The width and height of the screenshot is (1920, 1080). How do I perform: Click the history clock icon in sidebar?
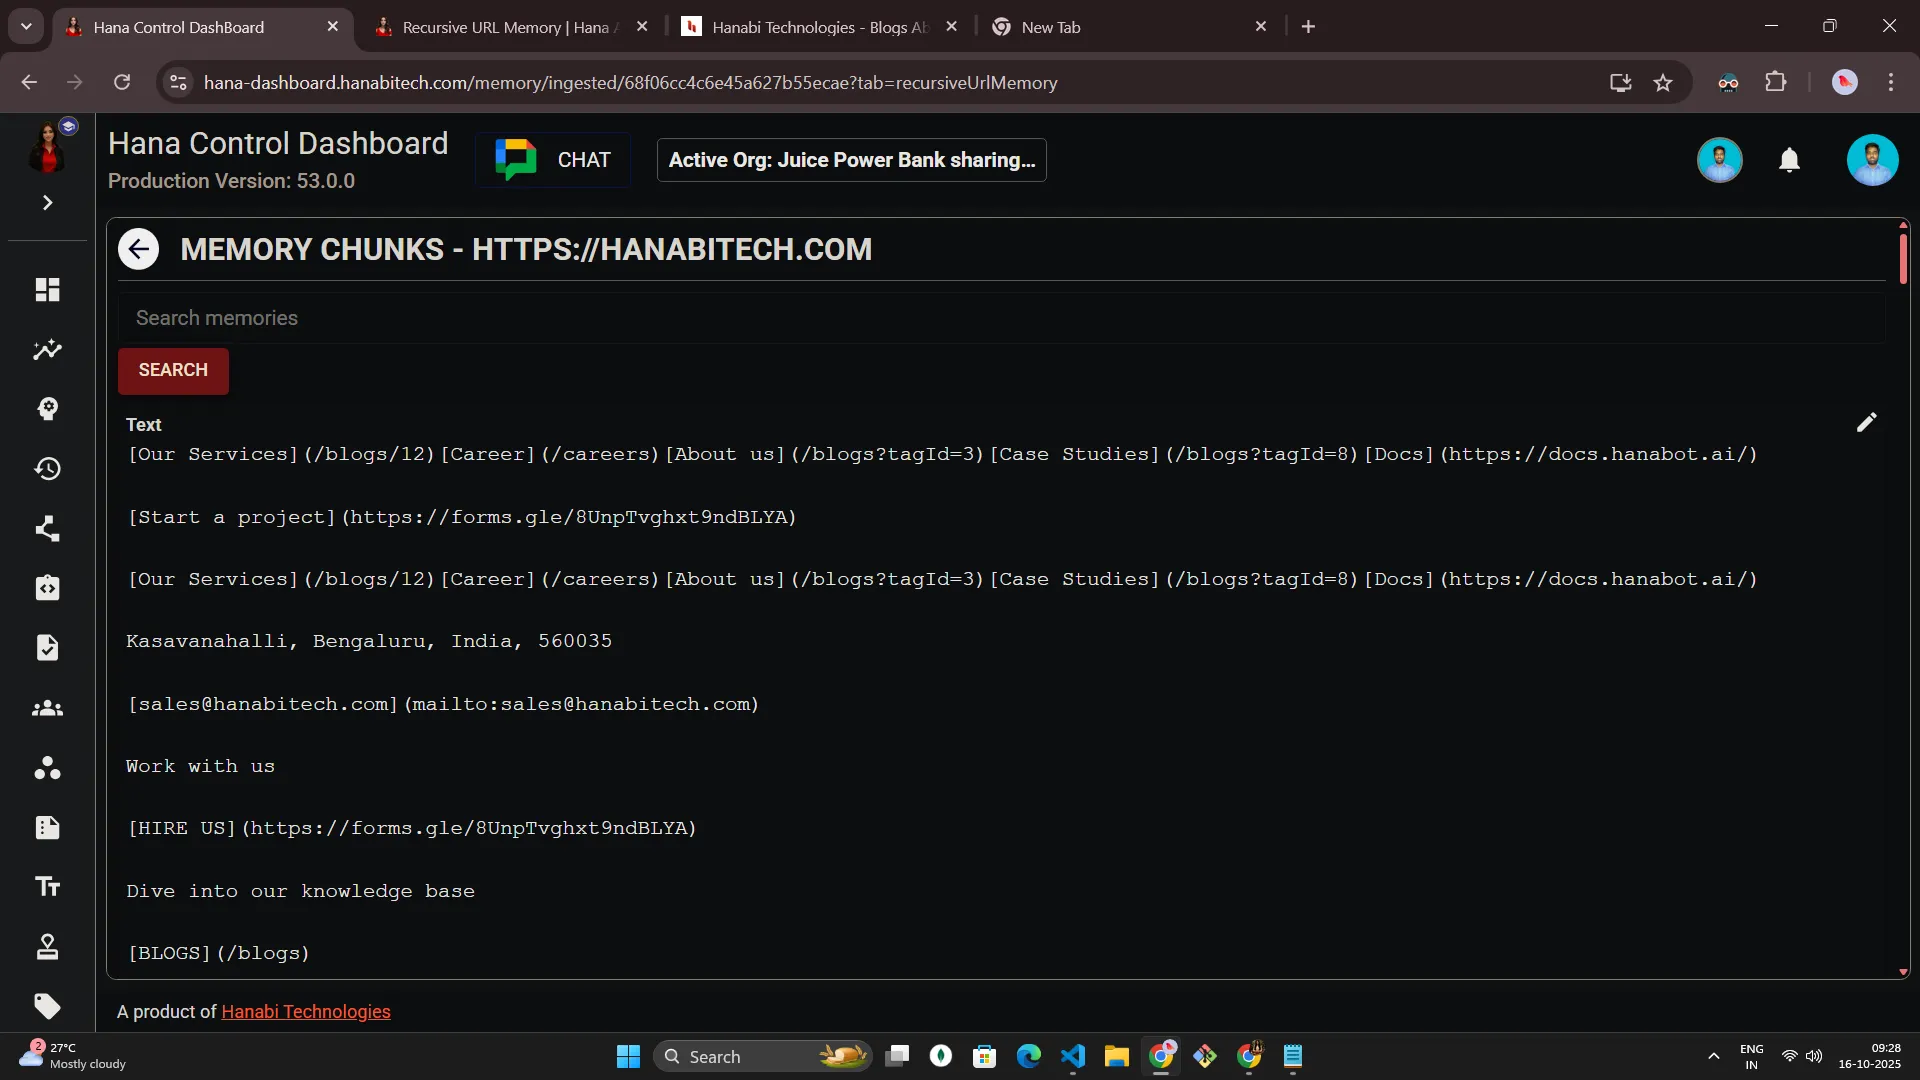47,469
